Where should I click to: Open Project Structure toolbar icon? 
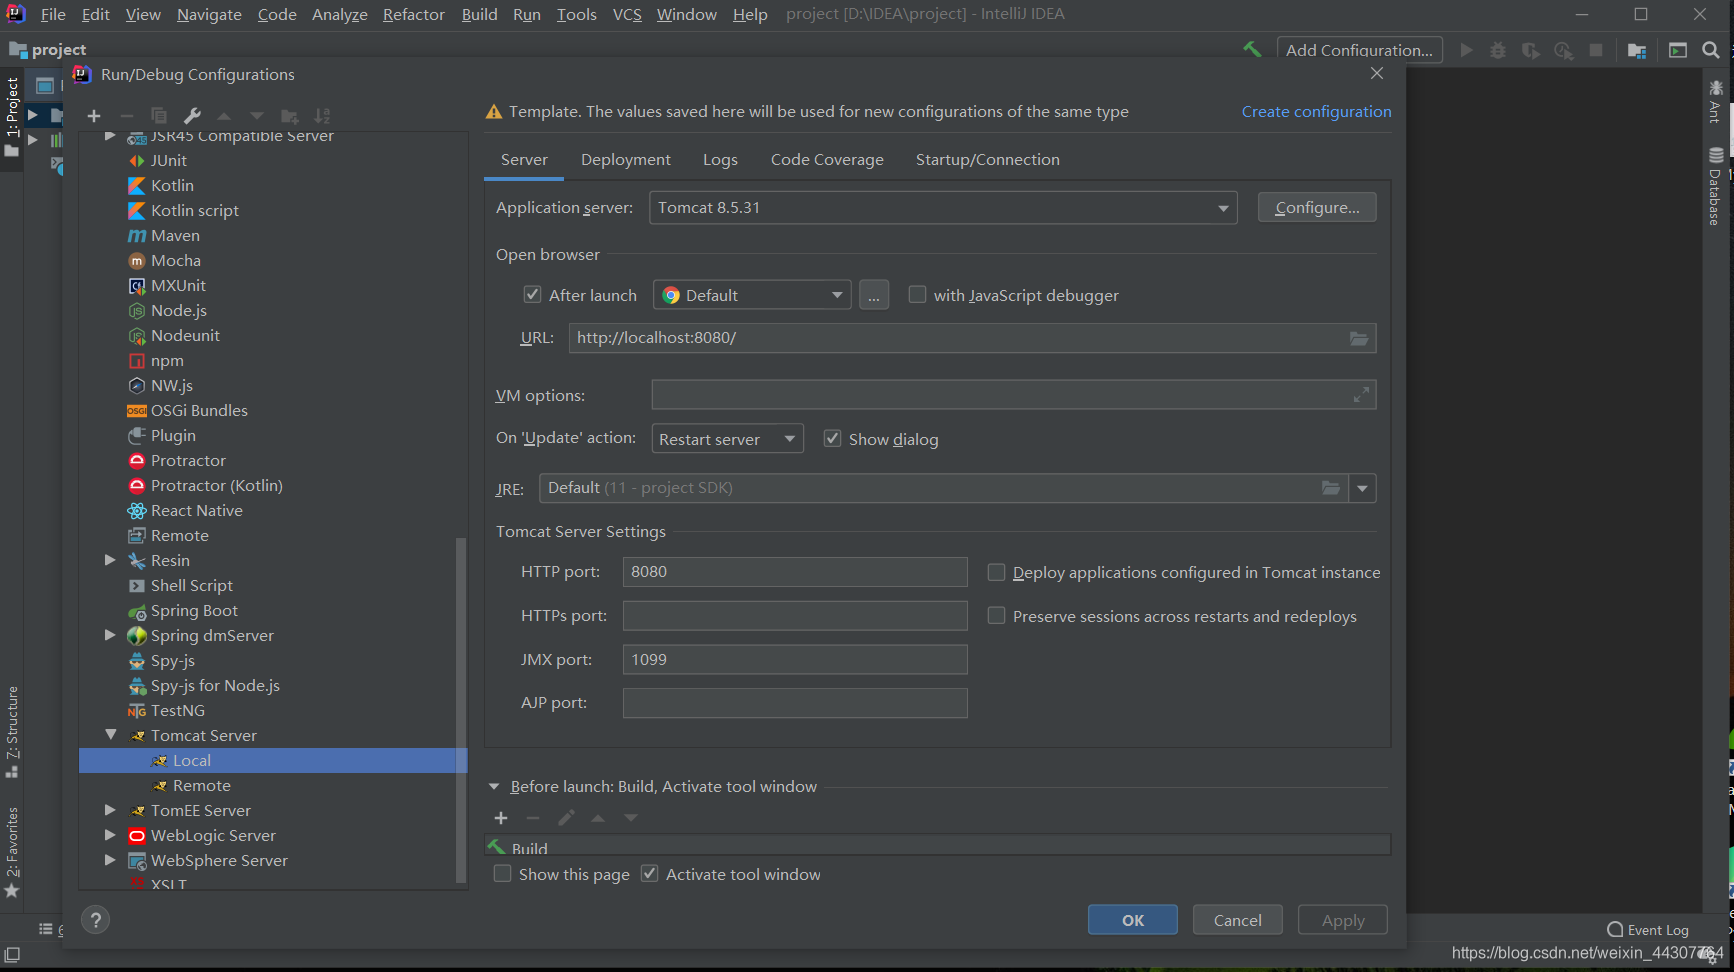[1637, 50]
